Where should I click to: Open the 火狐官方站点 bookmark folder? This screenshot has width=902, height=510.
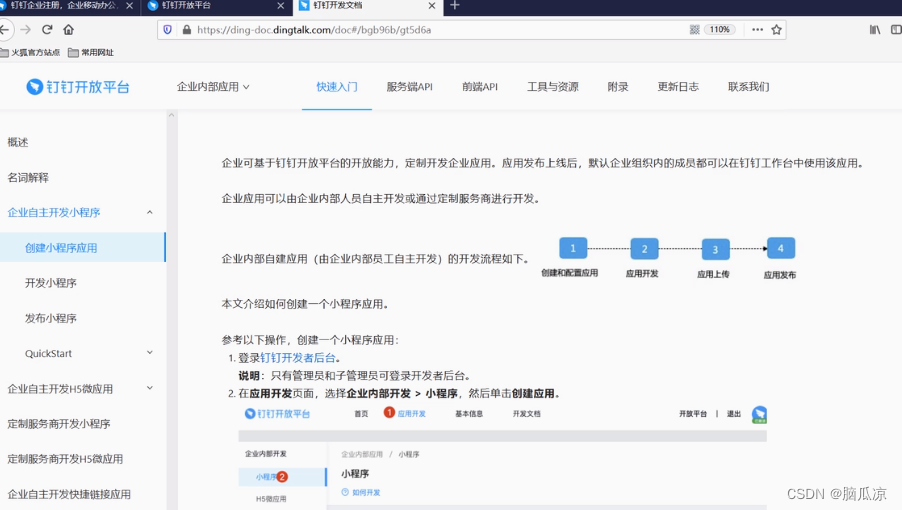pos(30,52)
